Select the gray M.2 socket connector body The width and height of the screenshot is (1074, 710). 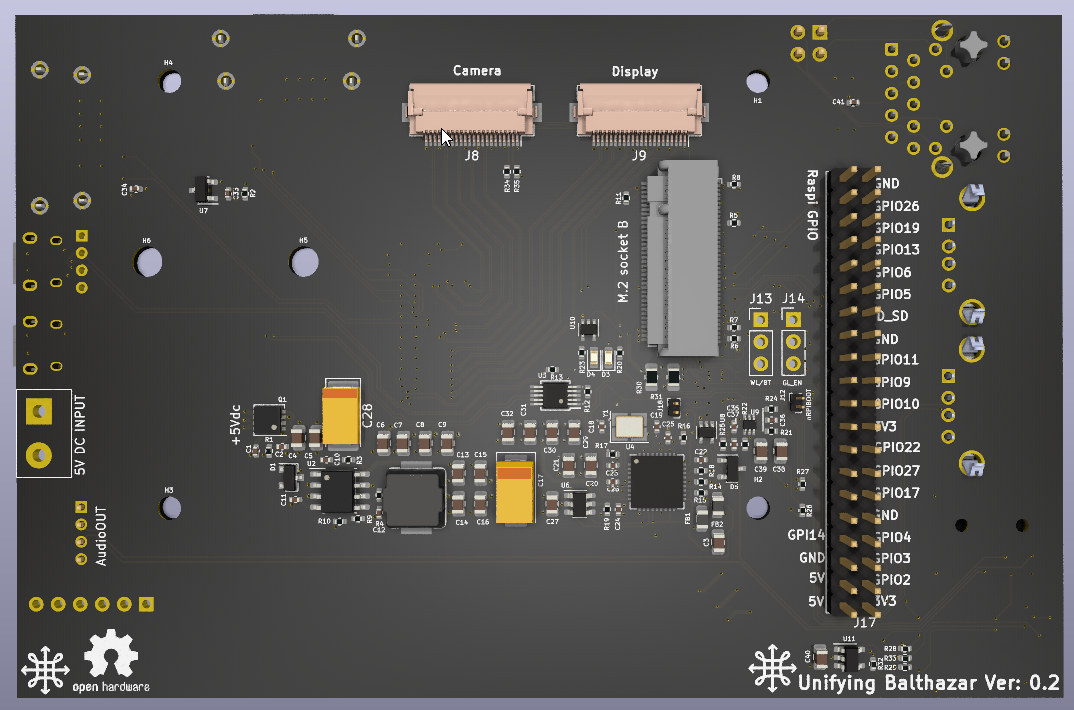point(682,258)
